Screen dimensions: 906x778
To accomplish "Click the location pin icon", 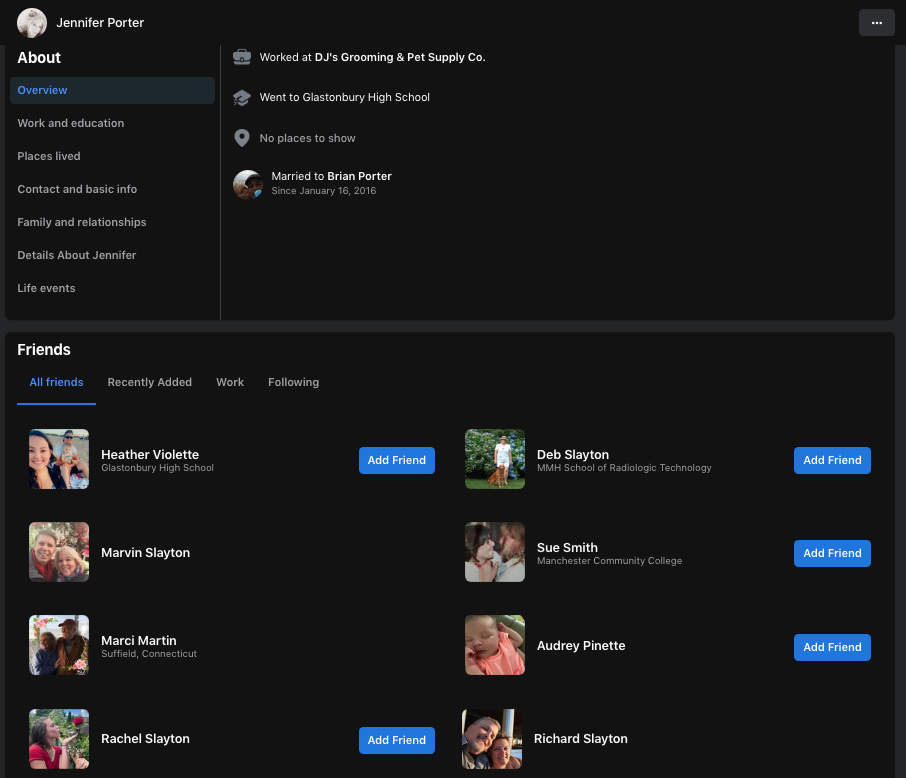I will 242,138.
